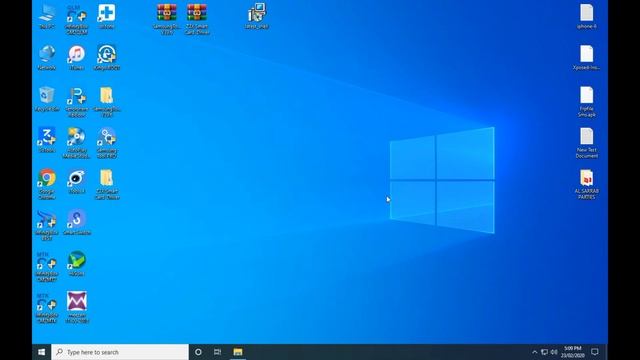Open the Samsung tool folder icon
This screenshot has width=640, height=360.
pos(107,102)
